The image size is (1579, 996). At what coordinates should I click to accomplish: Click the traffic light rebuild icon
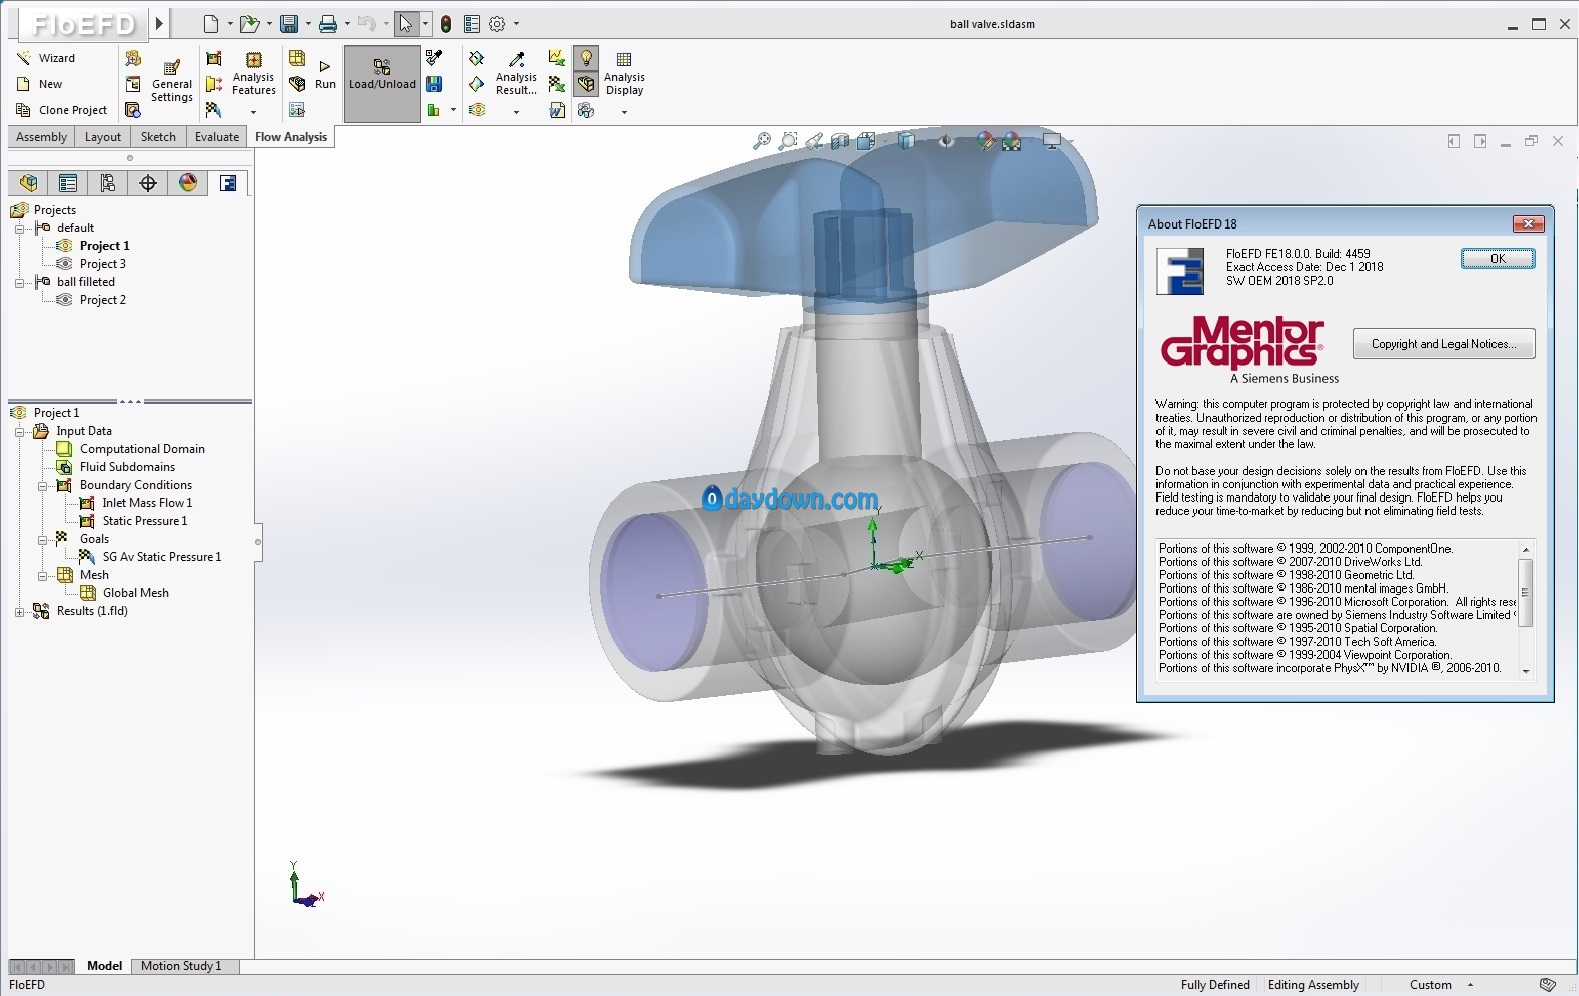coord(446,24)
